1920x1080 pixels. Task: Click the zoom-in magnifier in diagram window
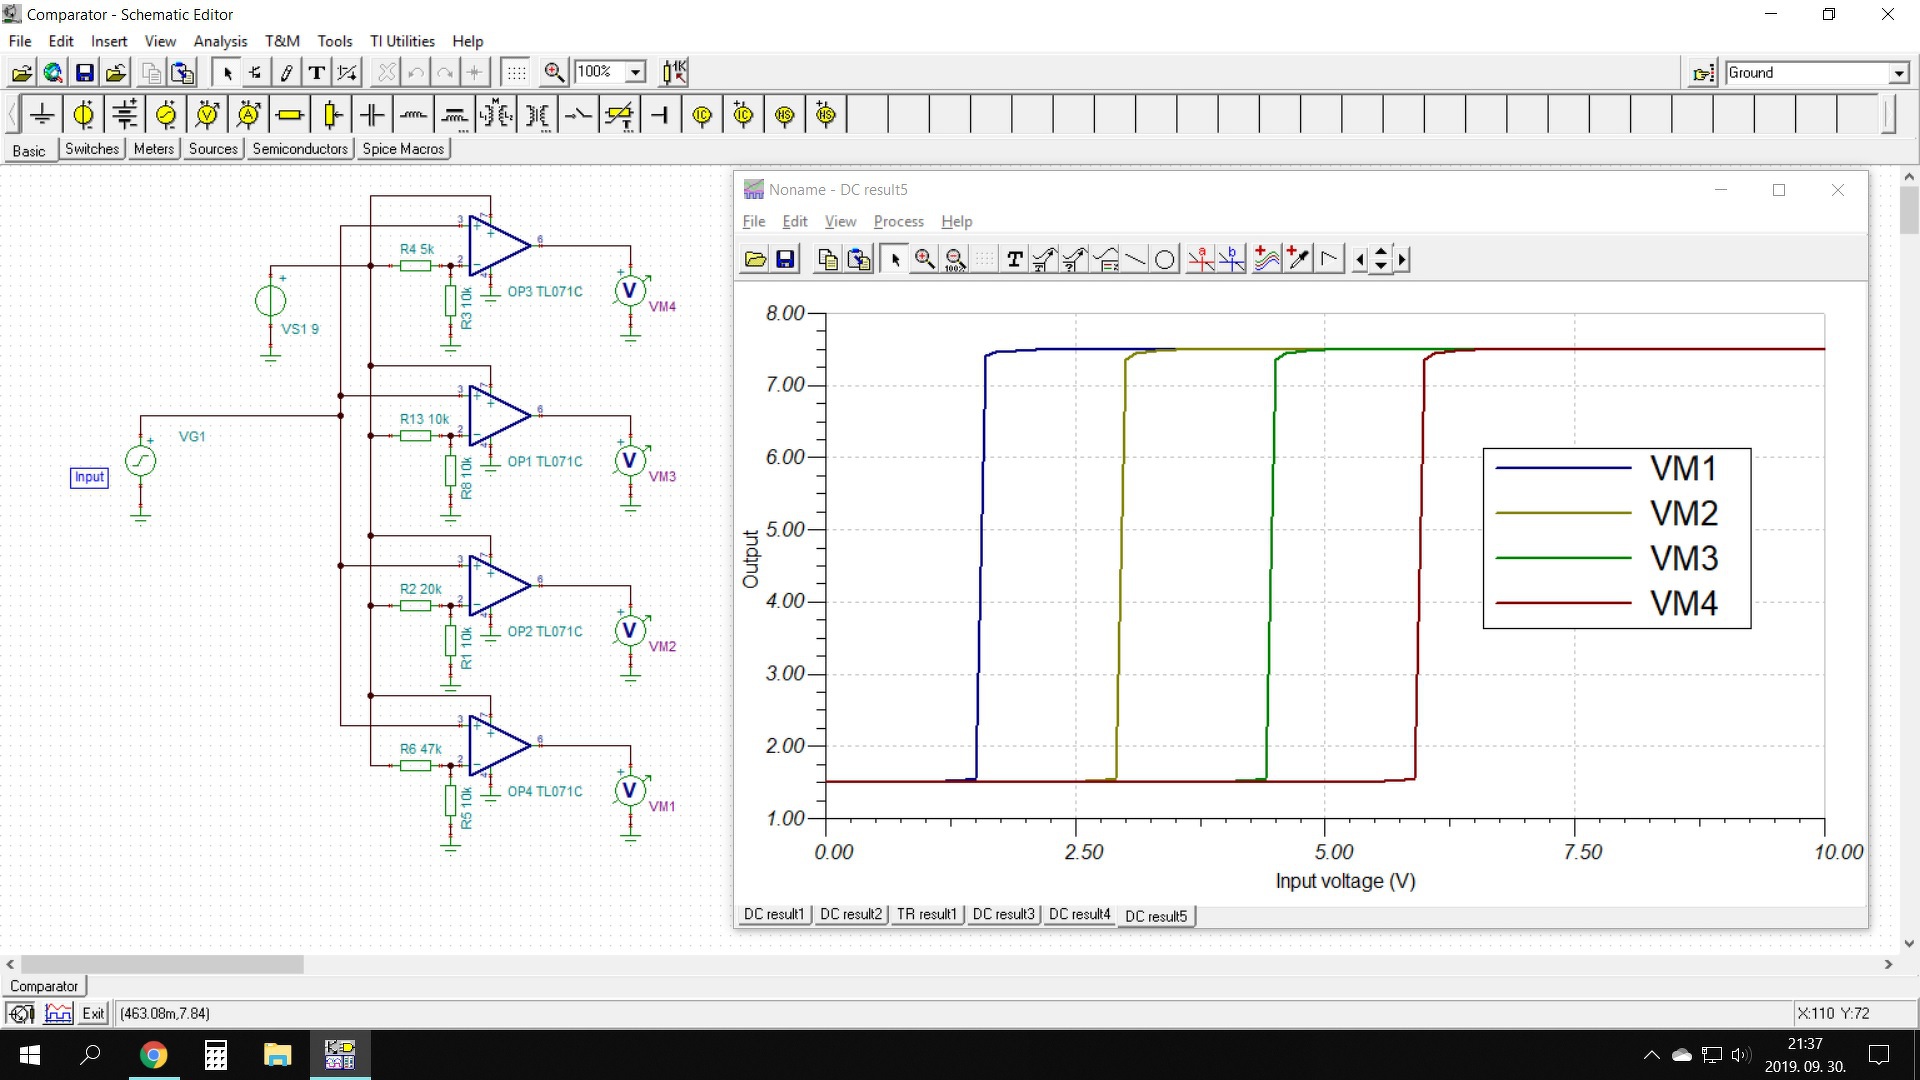coord(925,260)
